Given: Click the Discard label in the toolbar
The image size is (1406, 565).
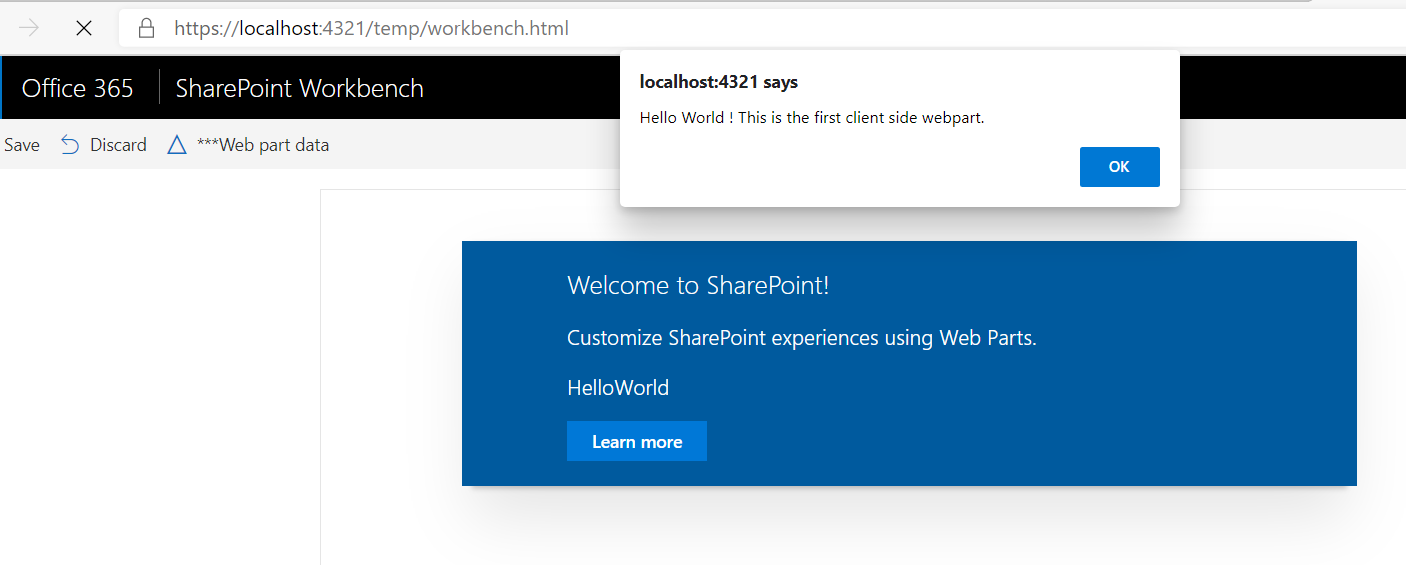Looking at the screenshot, I should pos(118,145).
